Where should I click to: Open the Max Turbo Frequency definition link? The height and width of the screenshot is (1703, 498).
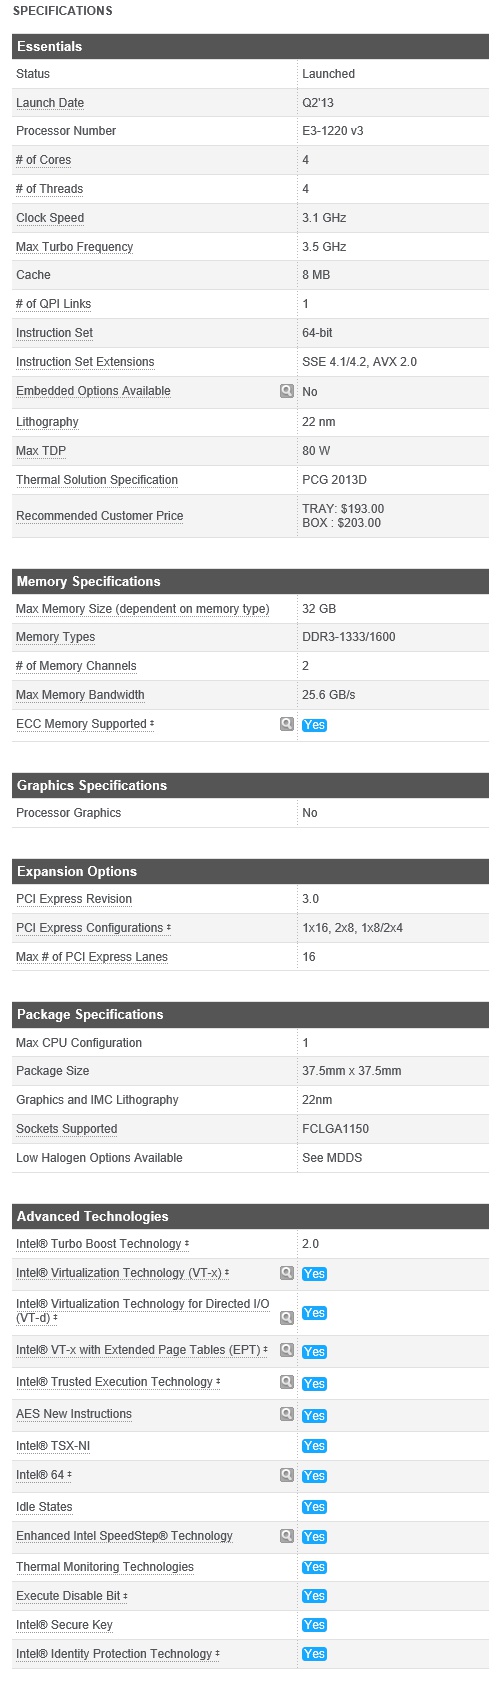(x=74, y=247)
